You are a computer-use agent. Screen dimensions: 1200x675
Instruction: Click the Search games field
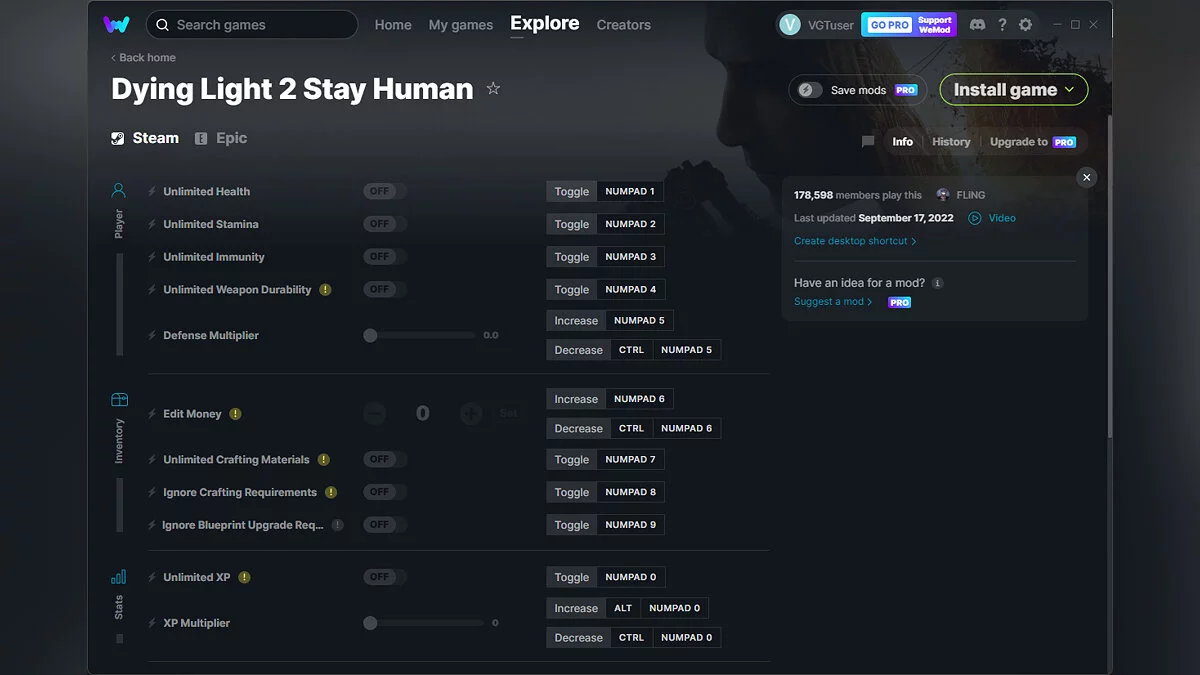(250, 24)
